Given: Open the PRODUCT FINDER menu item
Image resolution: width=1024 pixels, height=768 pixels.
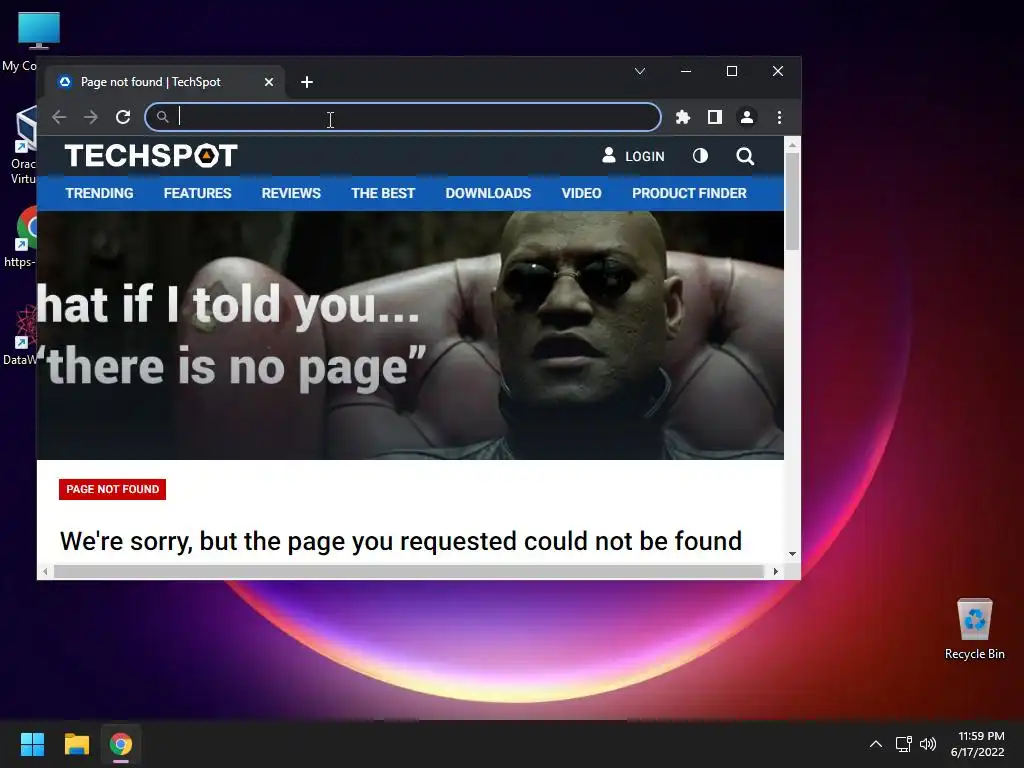Looking at the screenshot, I should coord(689,193).
